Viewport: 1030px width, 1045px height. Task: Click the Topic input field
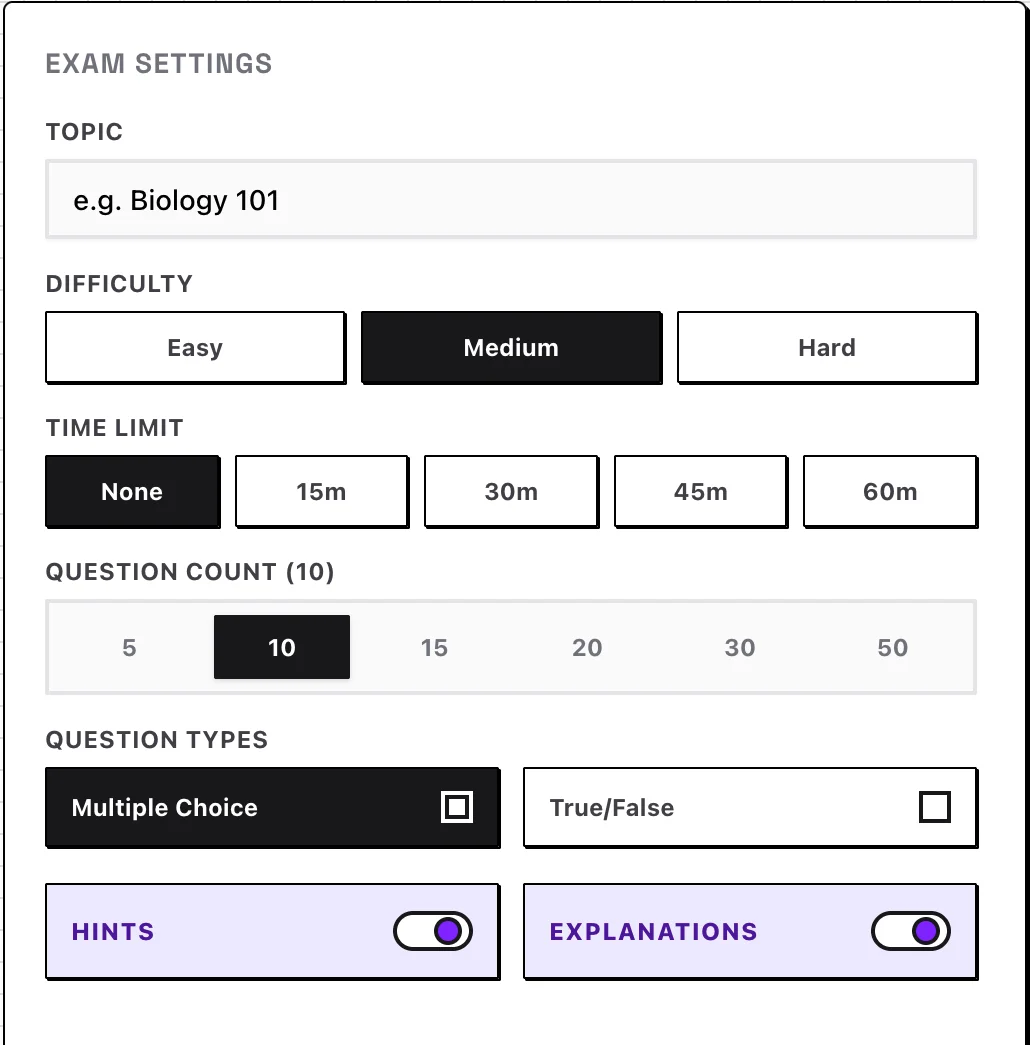(x=511, y=199)
